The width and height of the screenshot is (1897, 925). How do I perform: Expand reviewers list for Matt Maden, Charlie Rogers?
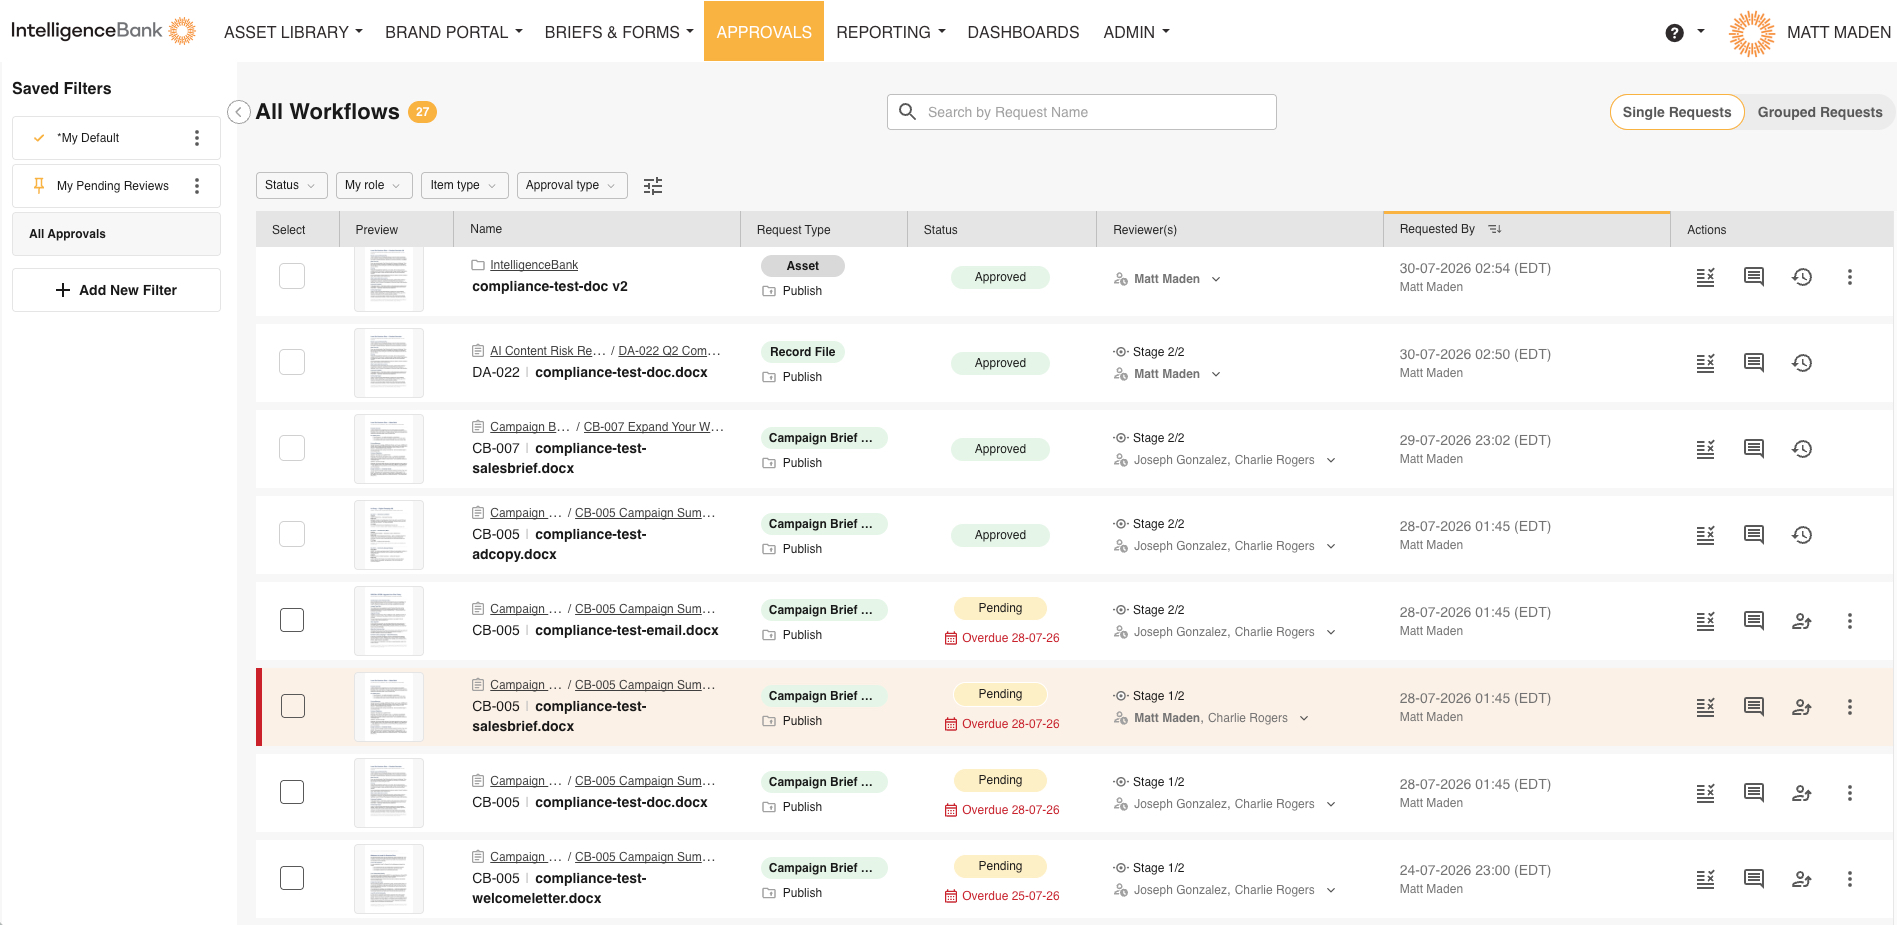point(1304,718)
